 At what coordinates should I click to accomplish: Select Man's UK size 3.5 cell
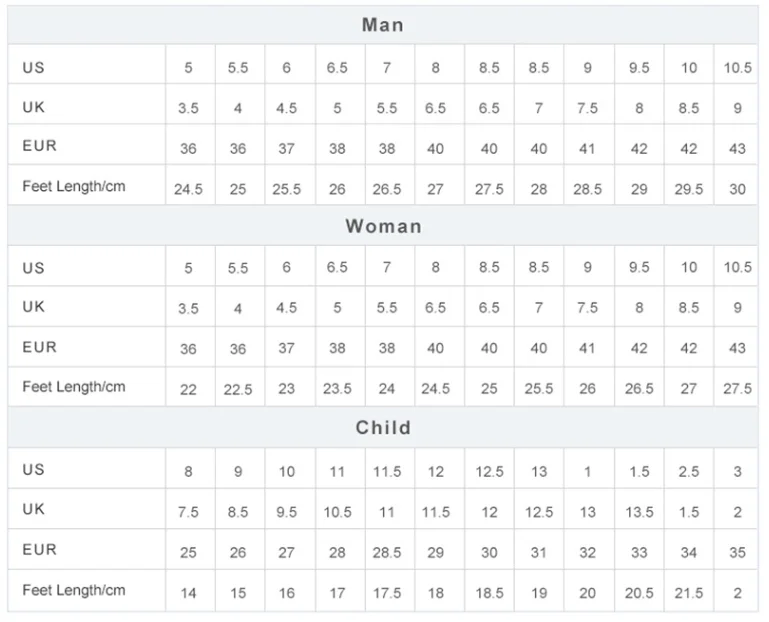pyautogui.click(x=188, y=108)
